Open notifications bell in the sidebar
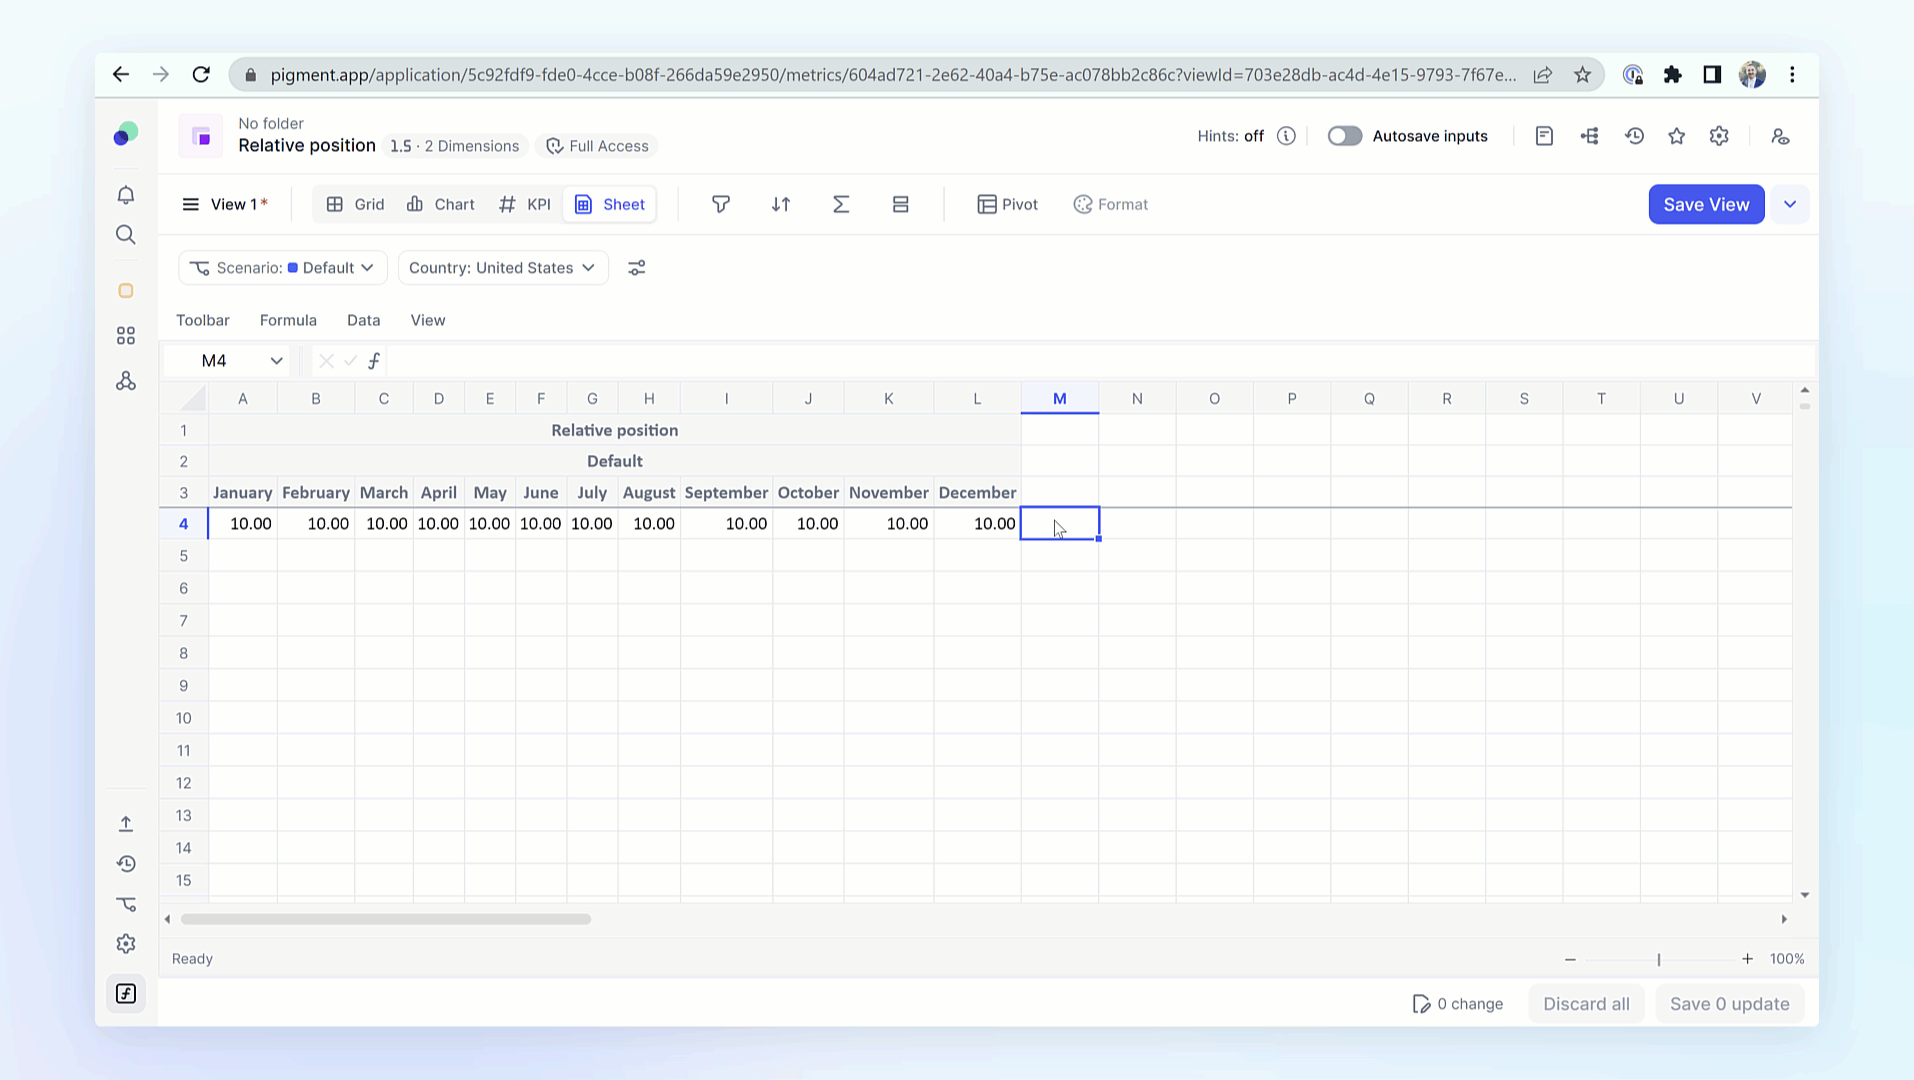1914x1080 pixels. 125,195
